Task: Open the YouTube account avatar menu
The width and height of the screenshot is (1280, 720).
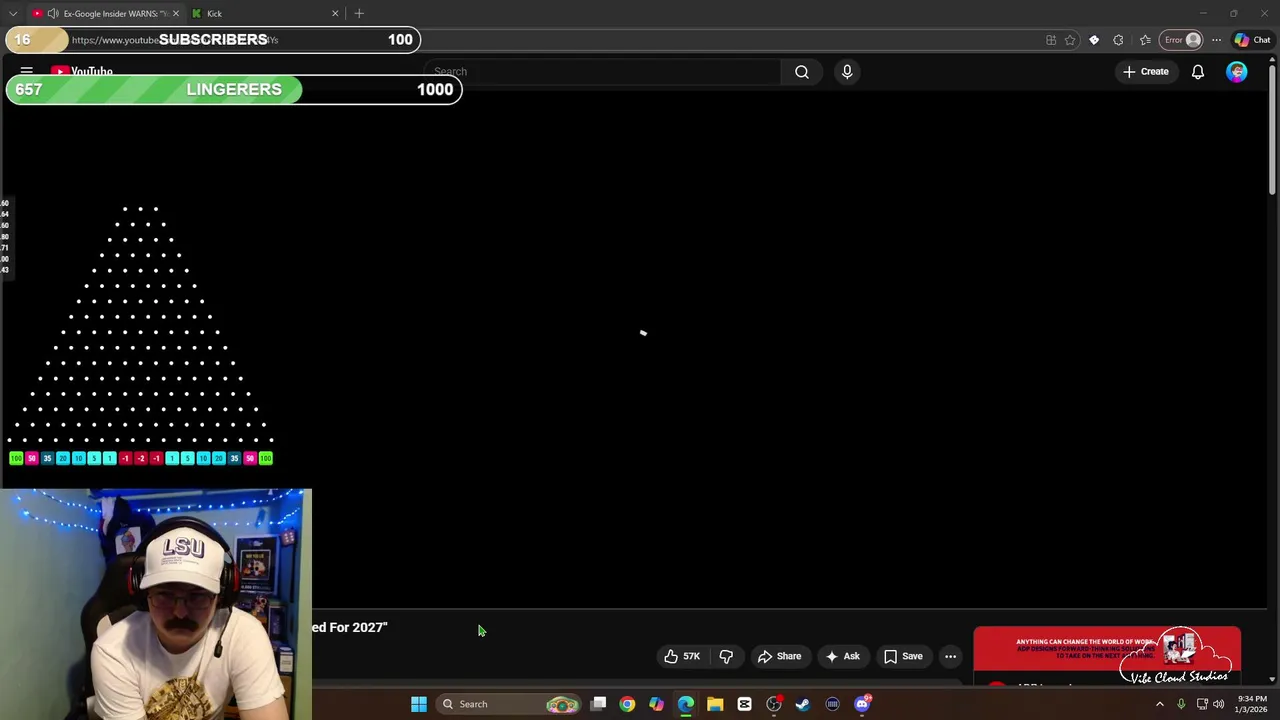Action: pos(1237,72)
